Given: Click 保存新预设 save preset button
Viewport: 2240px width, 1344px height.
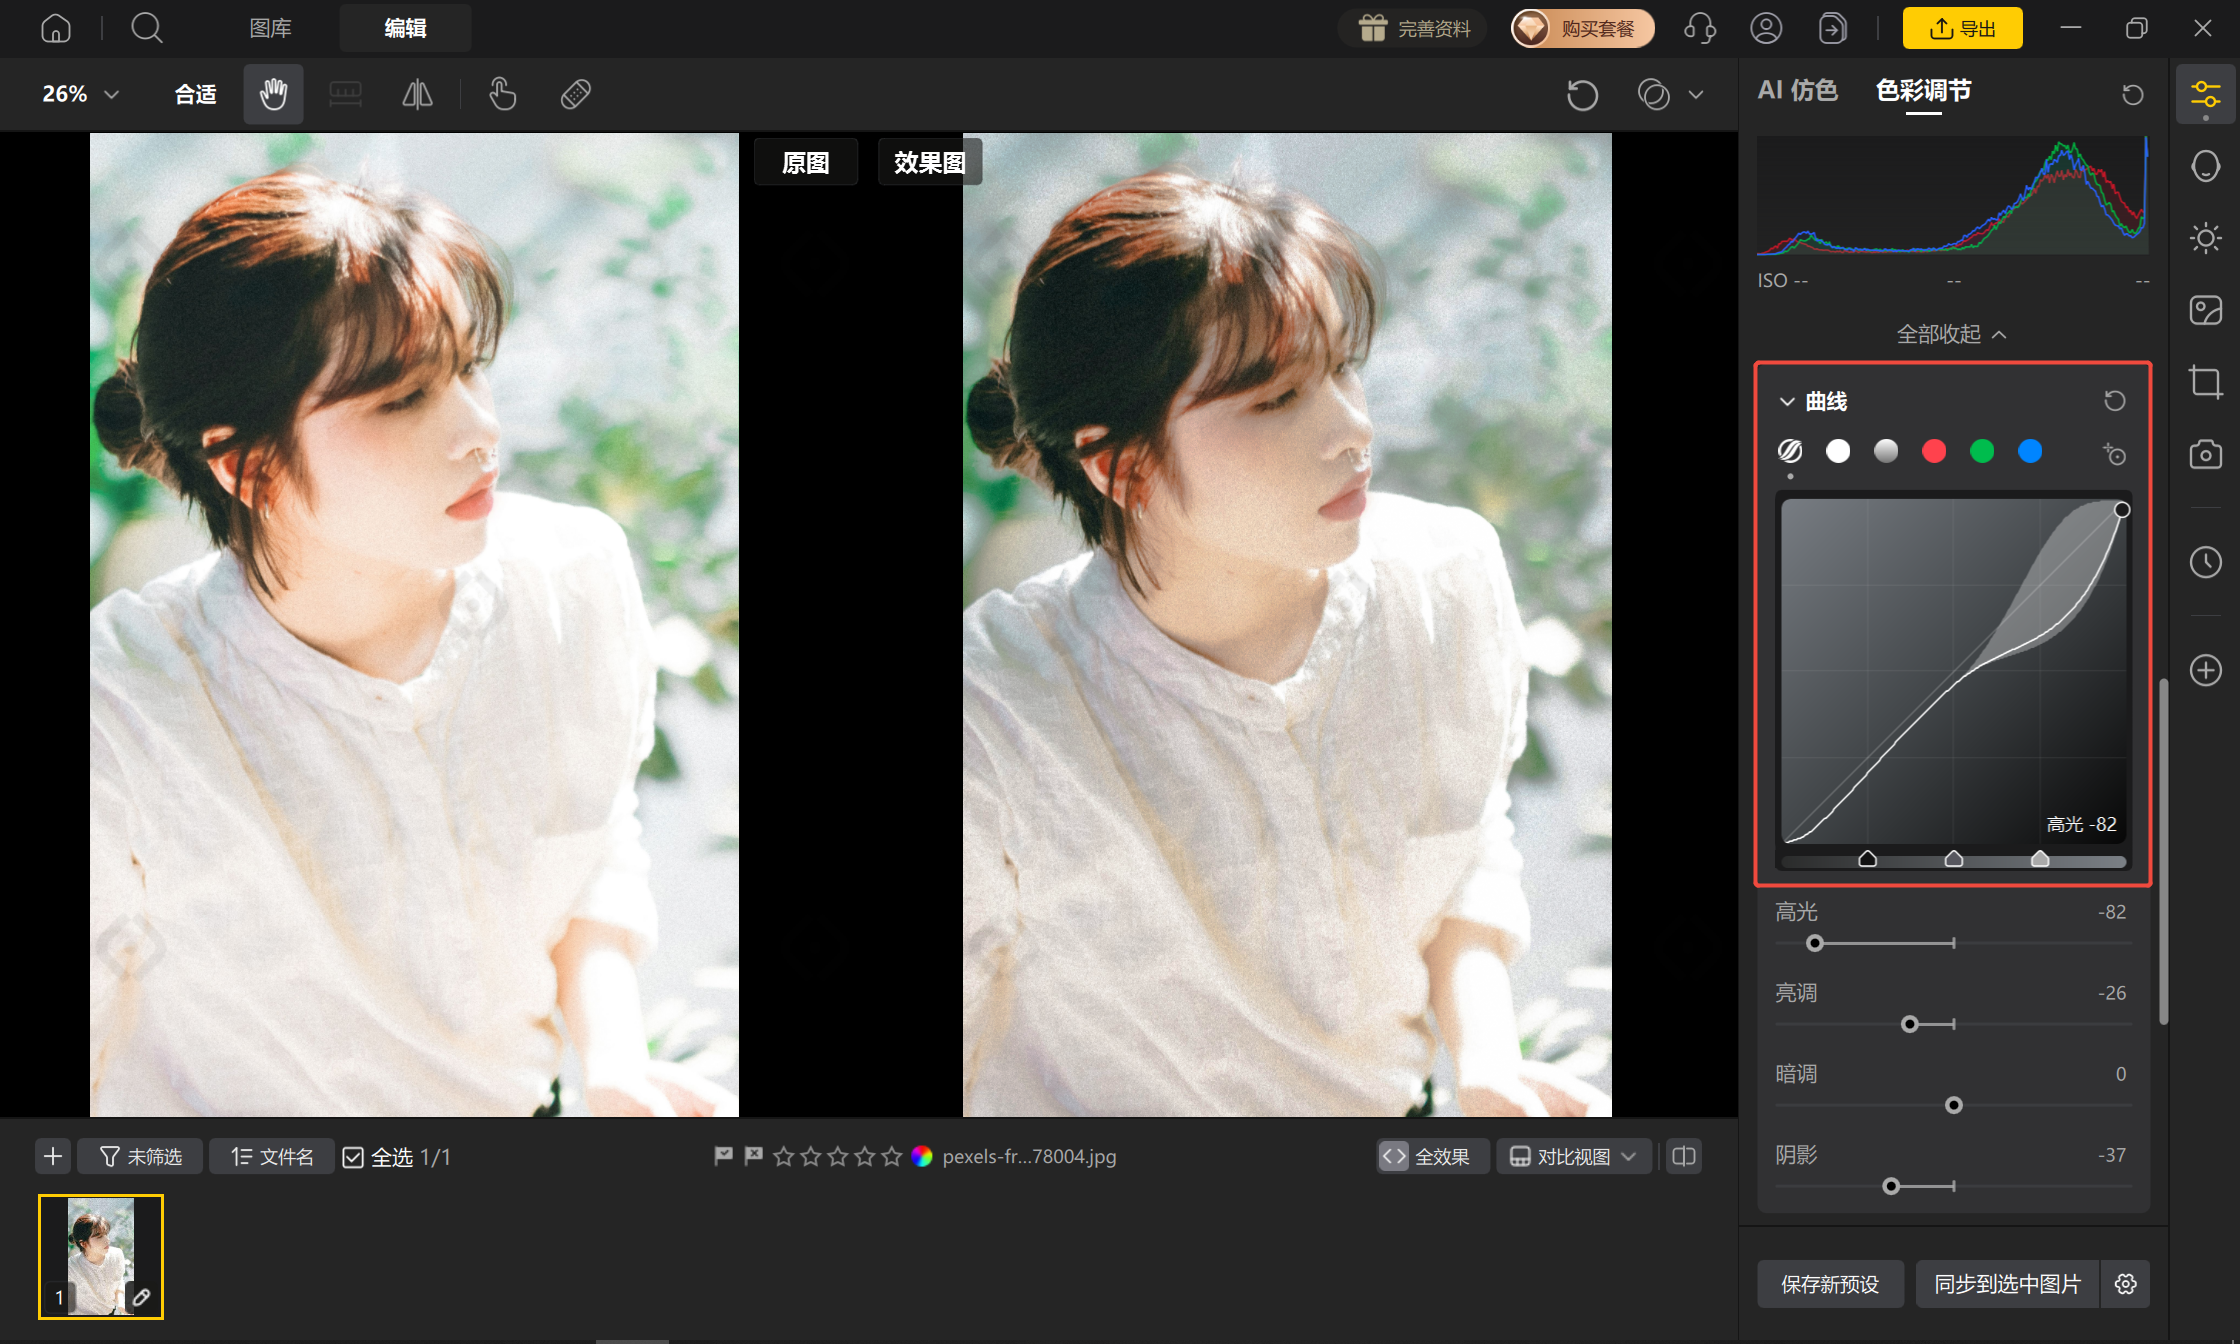Looking at the screenshot, I should [x=1830, y=1284].
